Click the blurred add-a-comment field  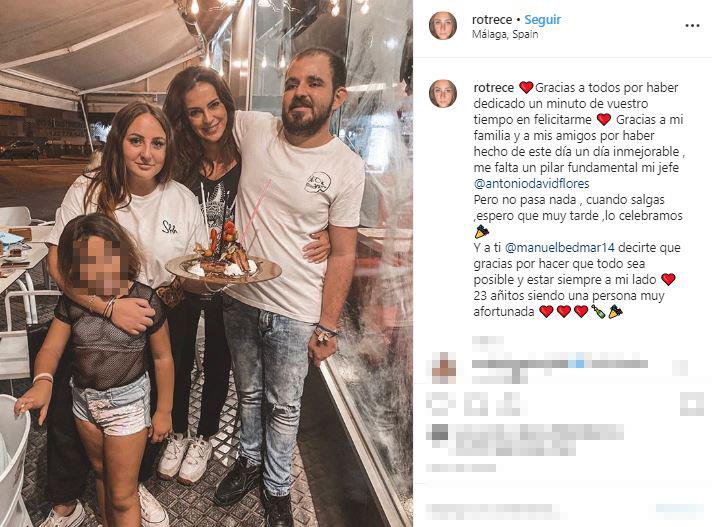click(x=496, y=512)
